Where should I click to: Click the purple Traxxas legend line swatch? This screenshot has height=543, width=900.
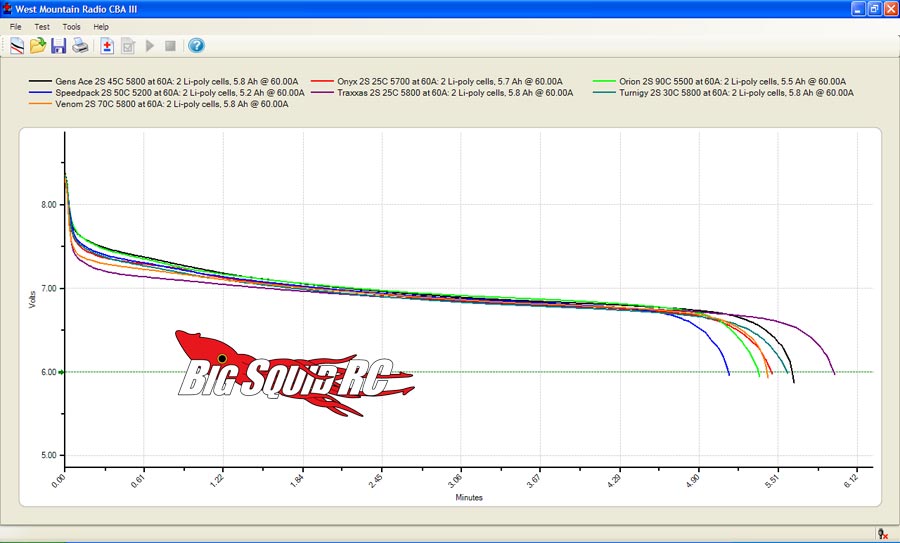323,92
